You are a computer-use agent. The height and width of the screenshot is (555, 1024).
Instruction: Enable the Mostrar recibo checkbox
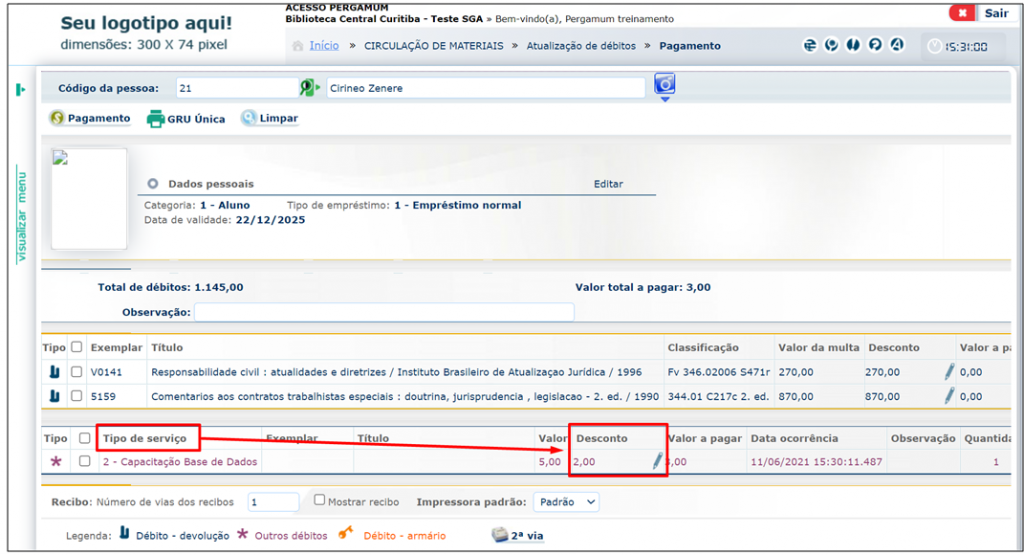tap(319, 500)
